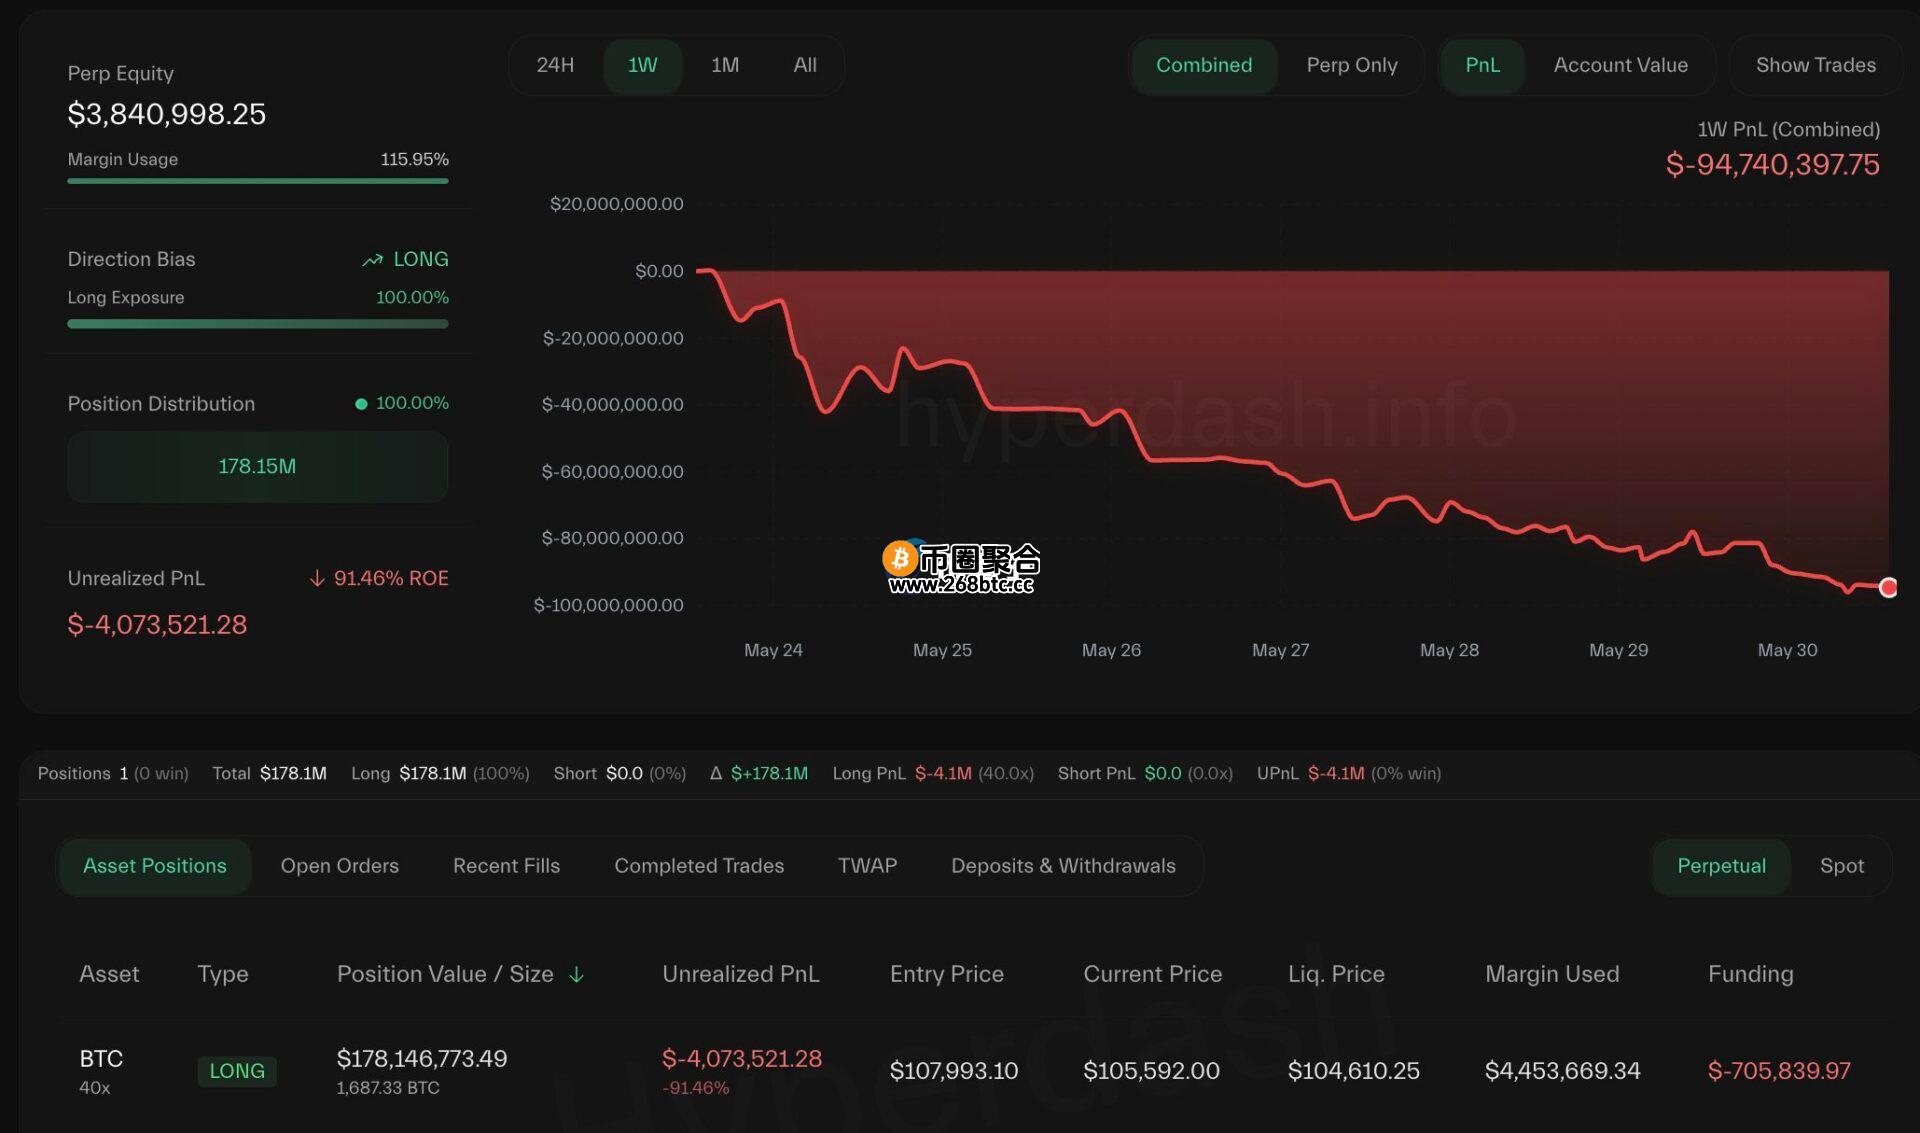Screen dimensions: 1920x1133
Task: Click the Show Trades button
Action: [1815, 65]
